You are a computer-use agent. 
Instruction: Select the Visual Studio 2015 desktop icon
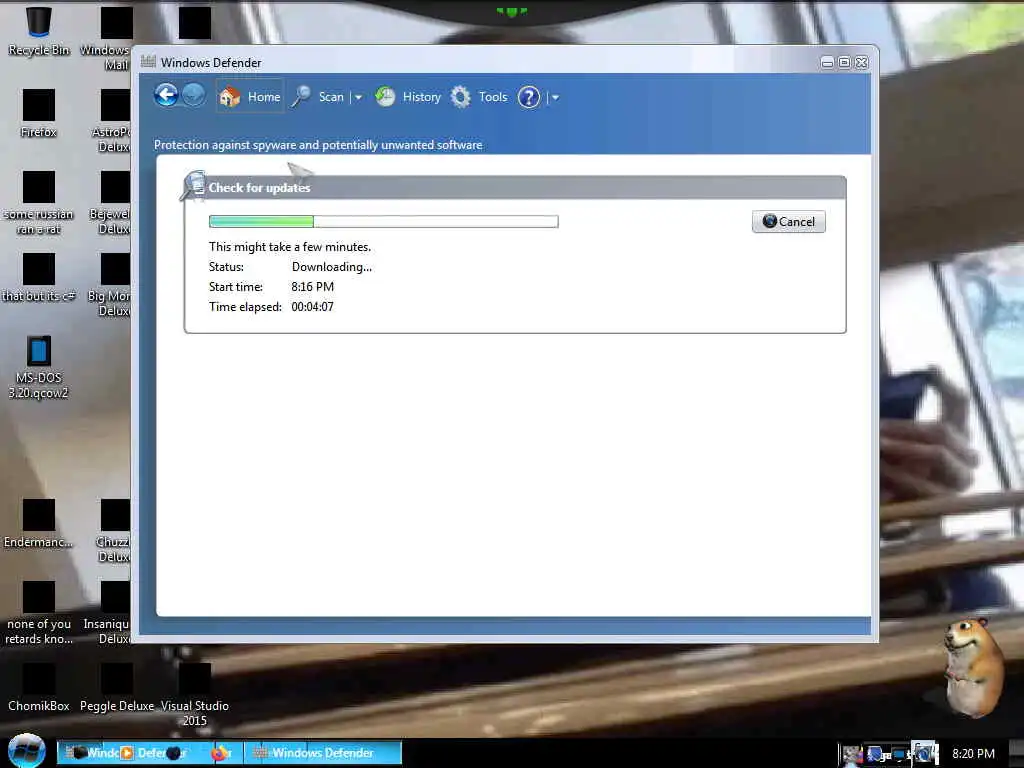click(x=195, y=696)
